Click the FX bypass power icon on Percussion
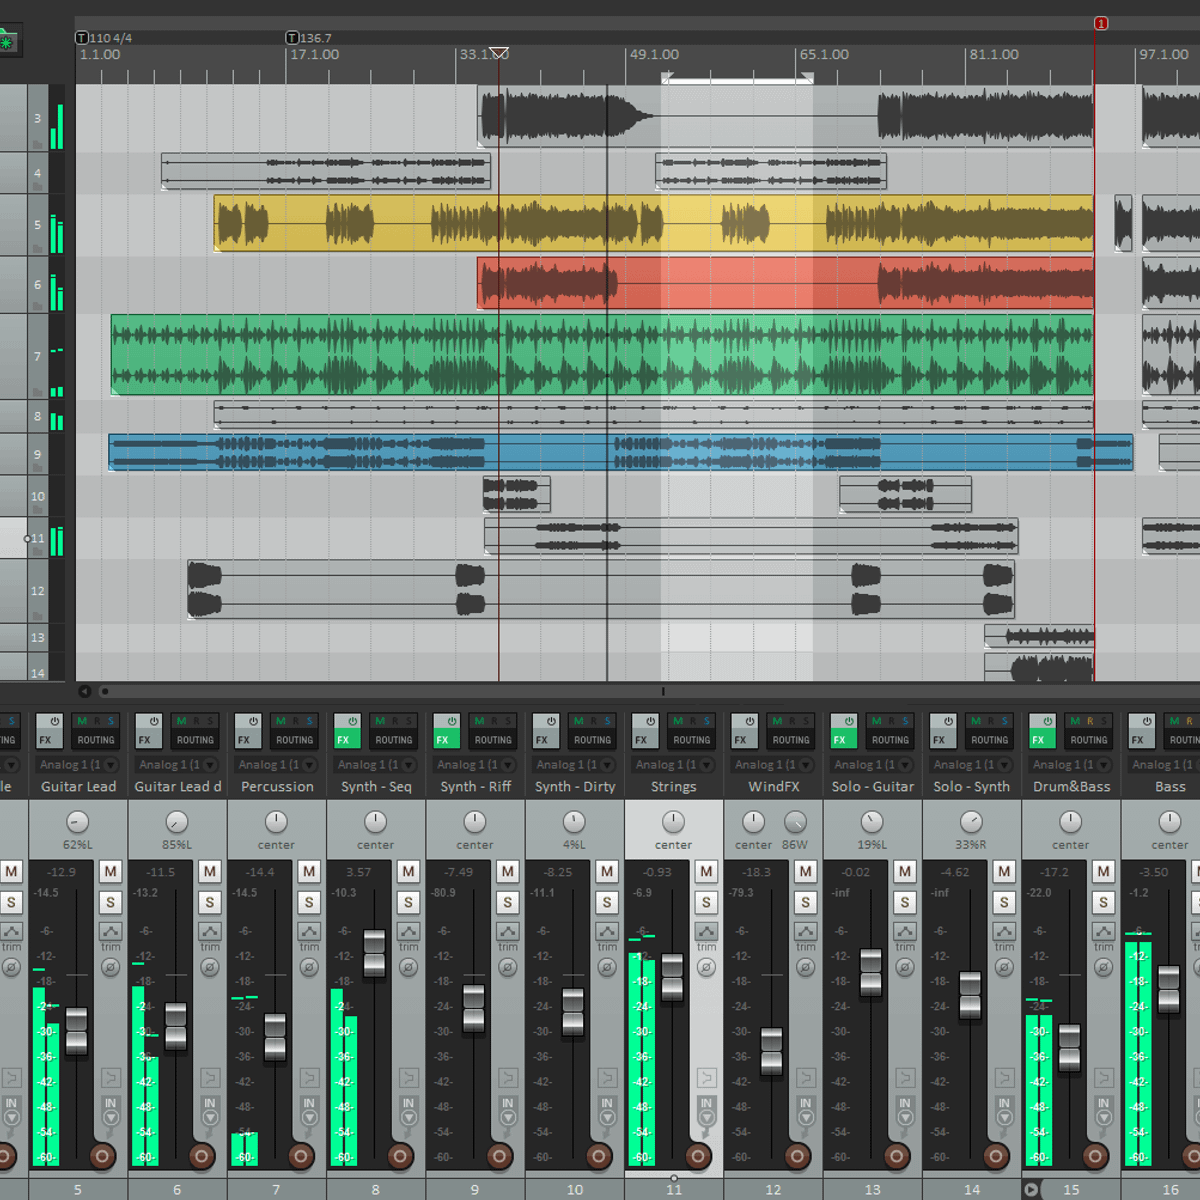This screenshot has height=1200, width=1200. [x=253, y=721]
